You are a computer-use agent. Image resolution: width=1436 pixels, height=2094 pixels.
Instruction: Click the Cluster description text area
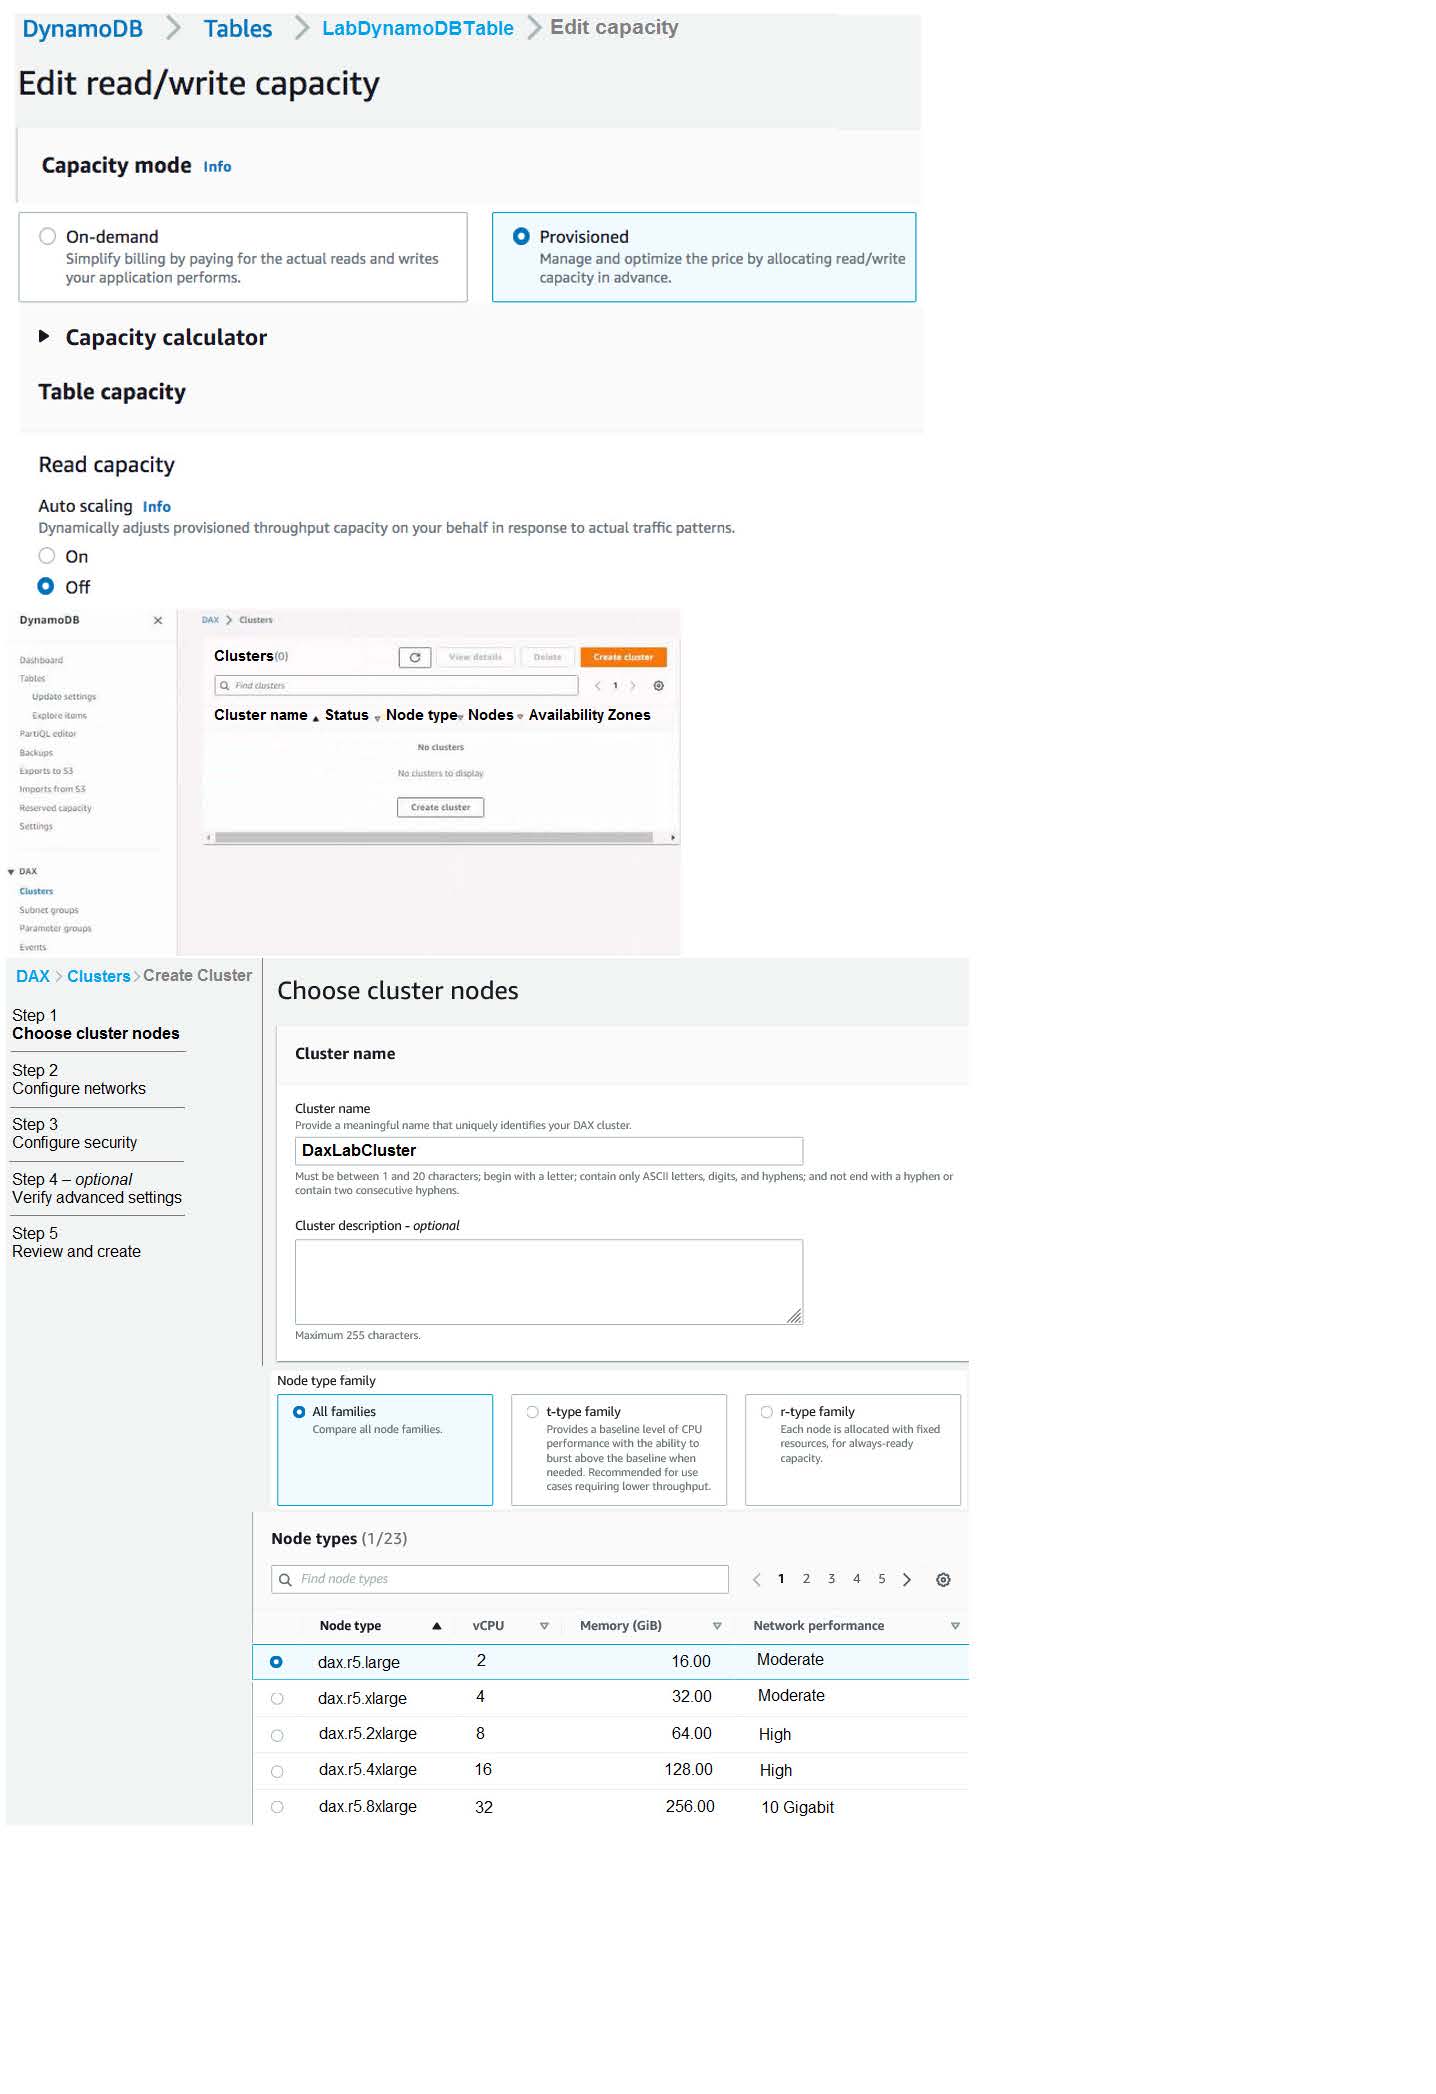549,1282
